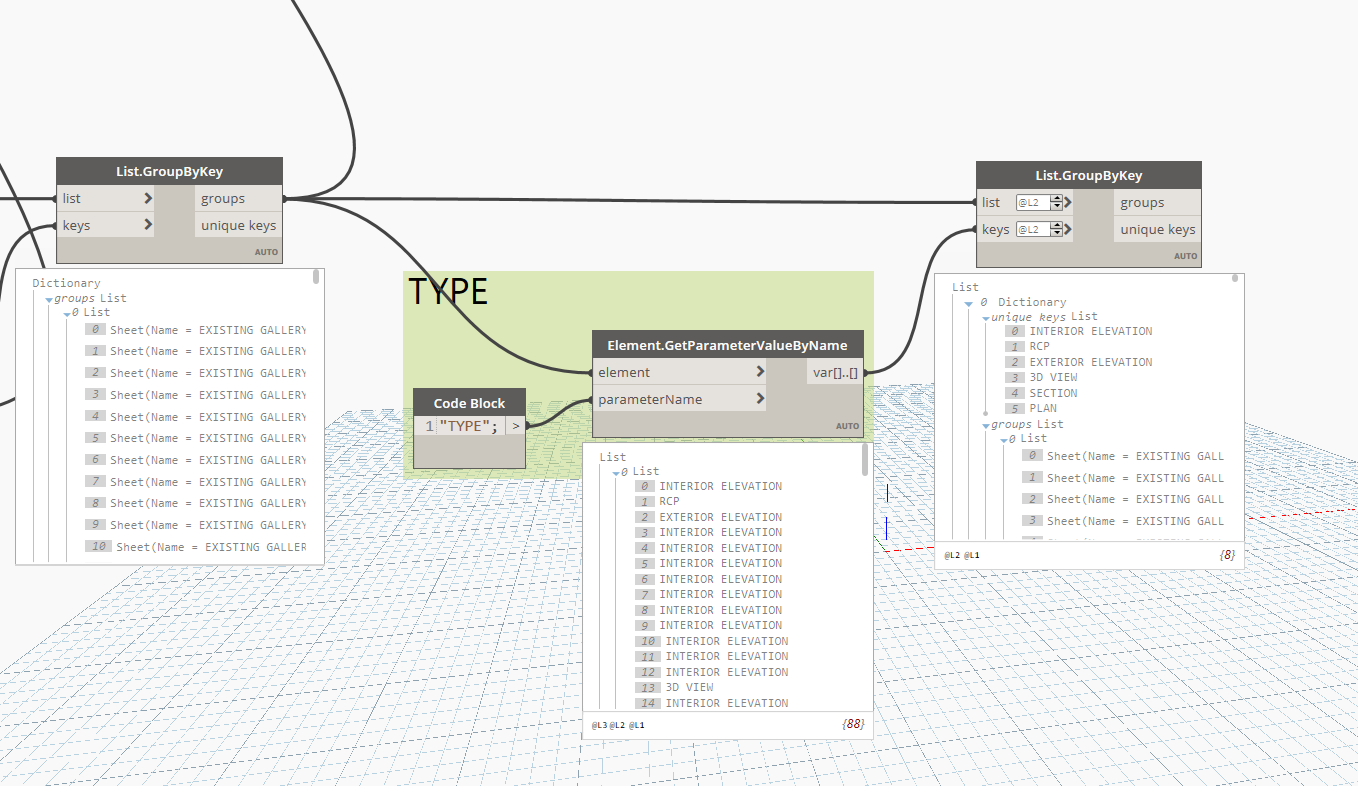This screenshot has width=1358, height=786.
Task: Select PLAN in the unique keys list
Action: point(1031,408)
